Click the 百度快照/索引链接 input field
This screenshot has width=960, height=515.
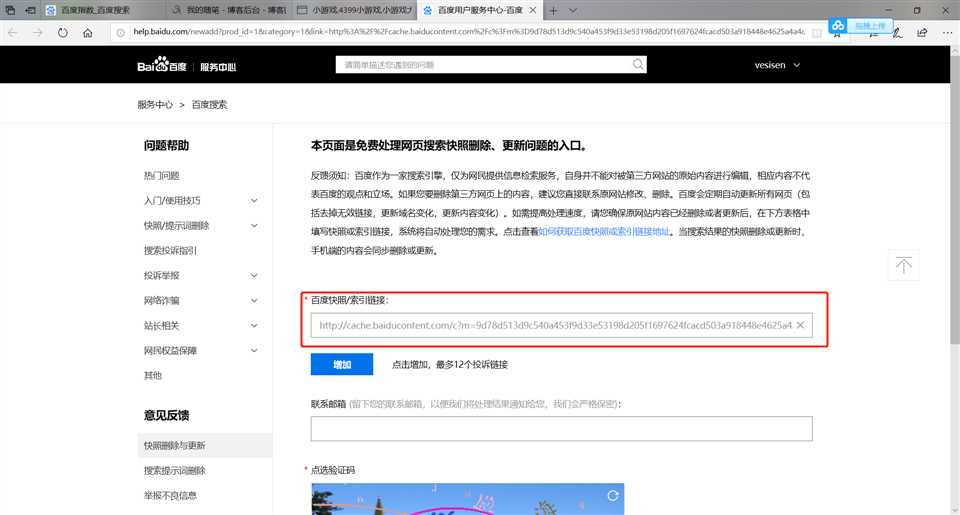(561, 325)
